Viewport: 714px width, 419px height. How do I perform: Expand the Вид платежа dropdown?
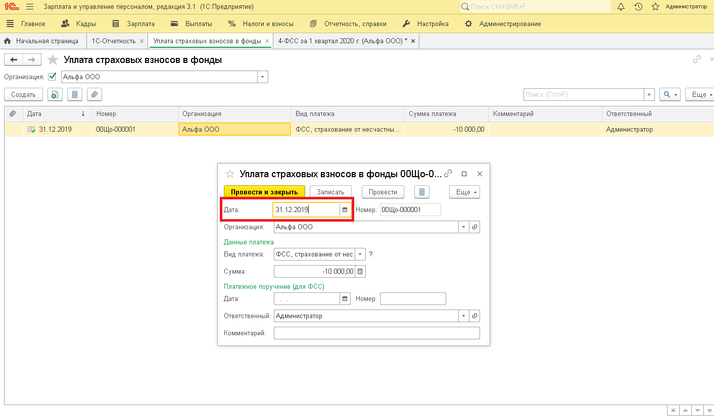[360, 254]
